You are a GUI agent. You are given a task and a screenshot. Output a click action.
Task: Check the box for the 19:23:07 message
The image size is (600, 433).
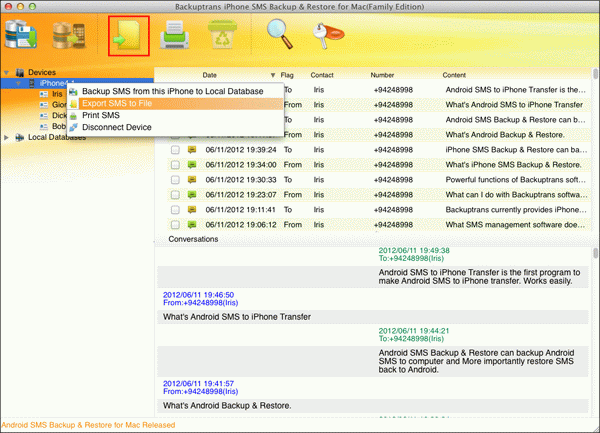point(175,195)
